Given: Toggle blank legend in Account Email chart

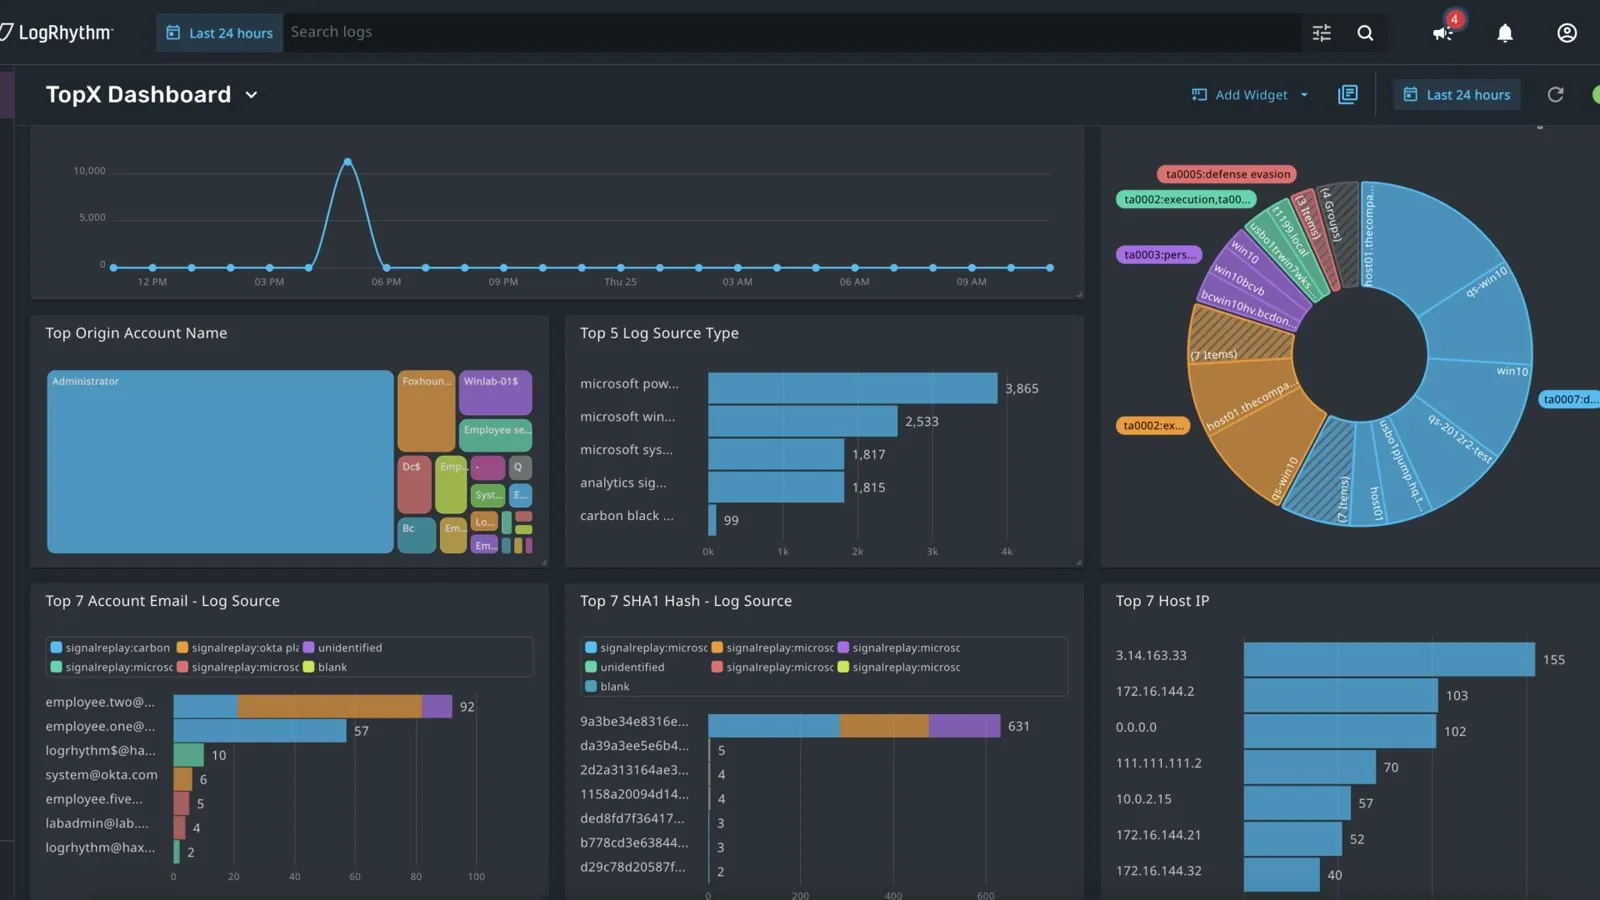Looking at the screenshot, I should point(325,667).
